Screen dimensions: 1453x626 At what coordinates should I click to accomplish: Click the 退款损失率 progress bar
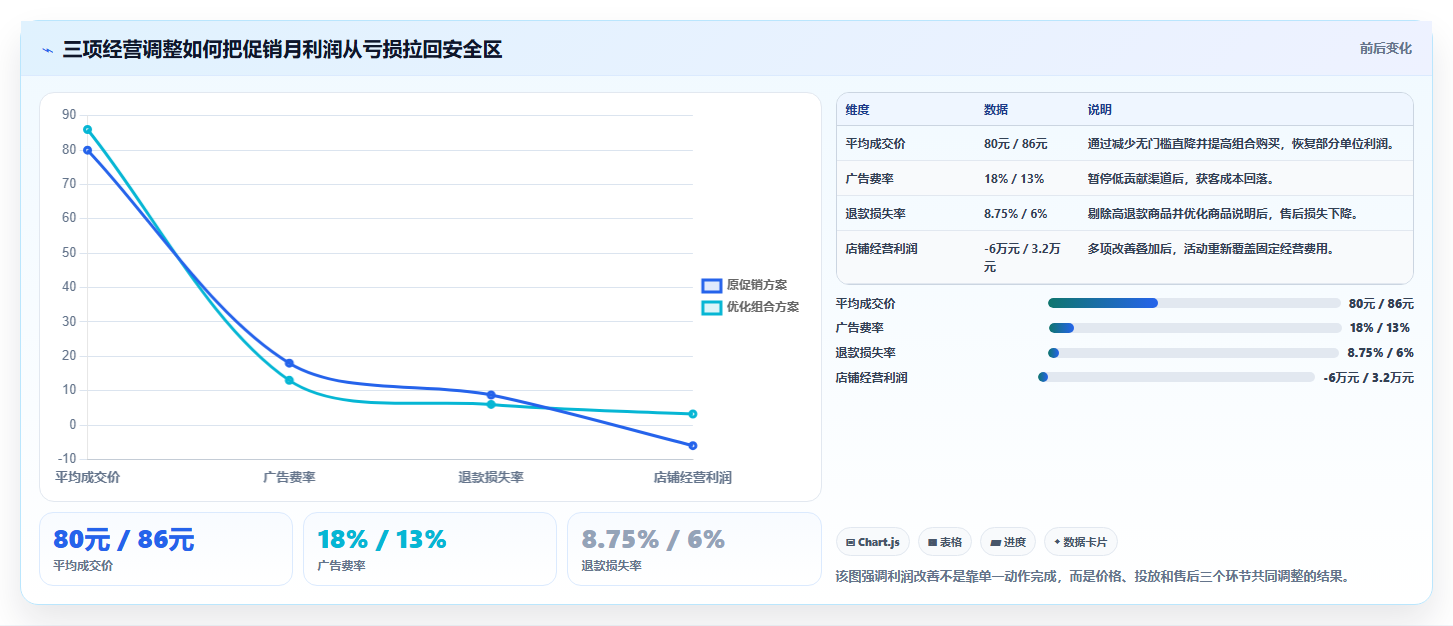point(1193,353)
